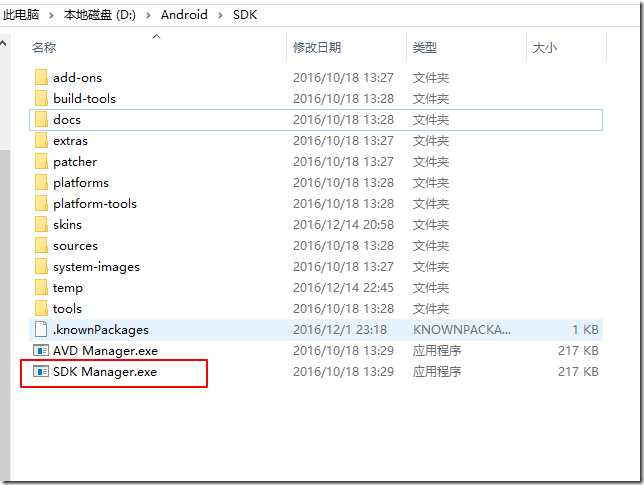
Task: Select the tools folder name
Action: pyautogui.click(x=67, y=308)
